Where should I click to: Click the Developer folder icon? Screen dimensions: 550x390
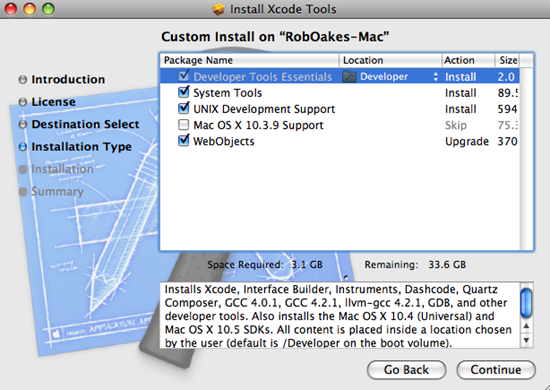349,76
